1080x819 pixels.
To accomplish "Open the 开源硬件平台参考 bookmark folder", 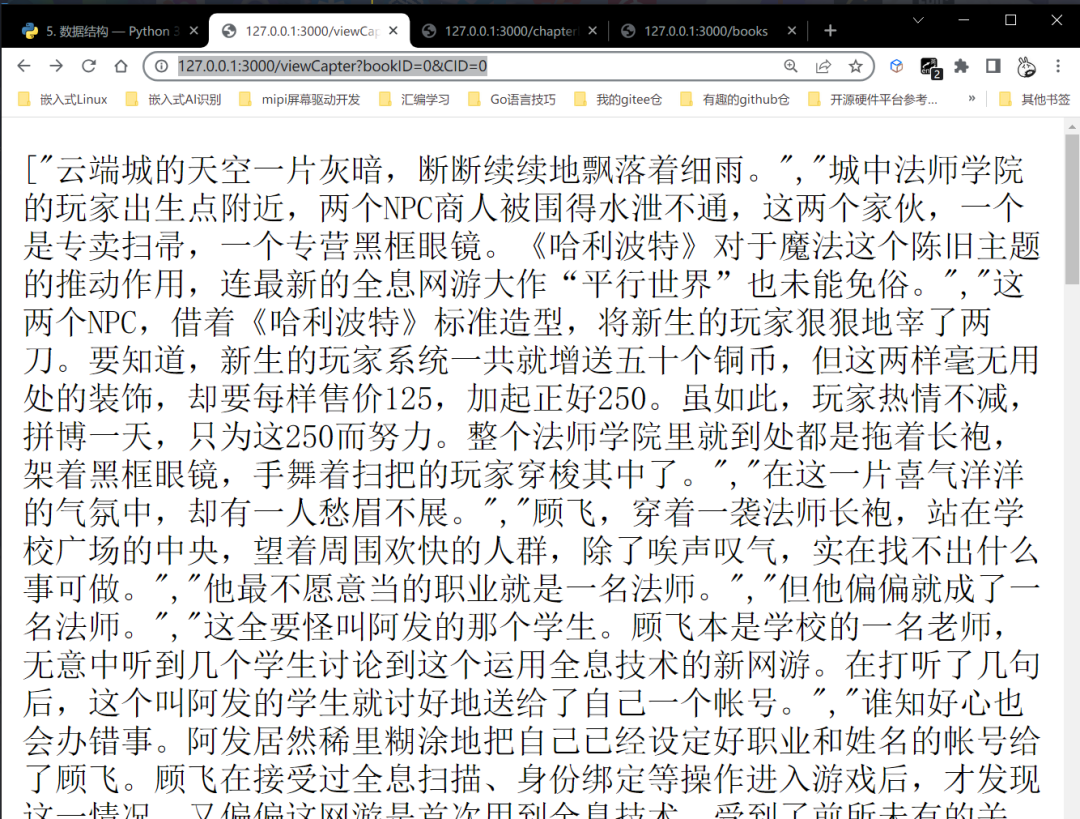I will pyautogui.click(x=873, y=100).
